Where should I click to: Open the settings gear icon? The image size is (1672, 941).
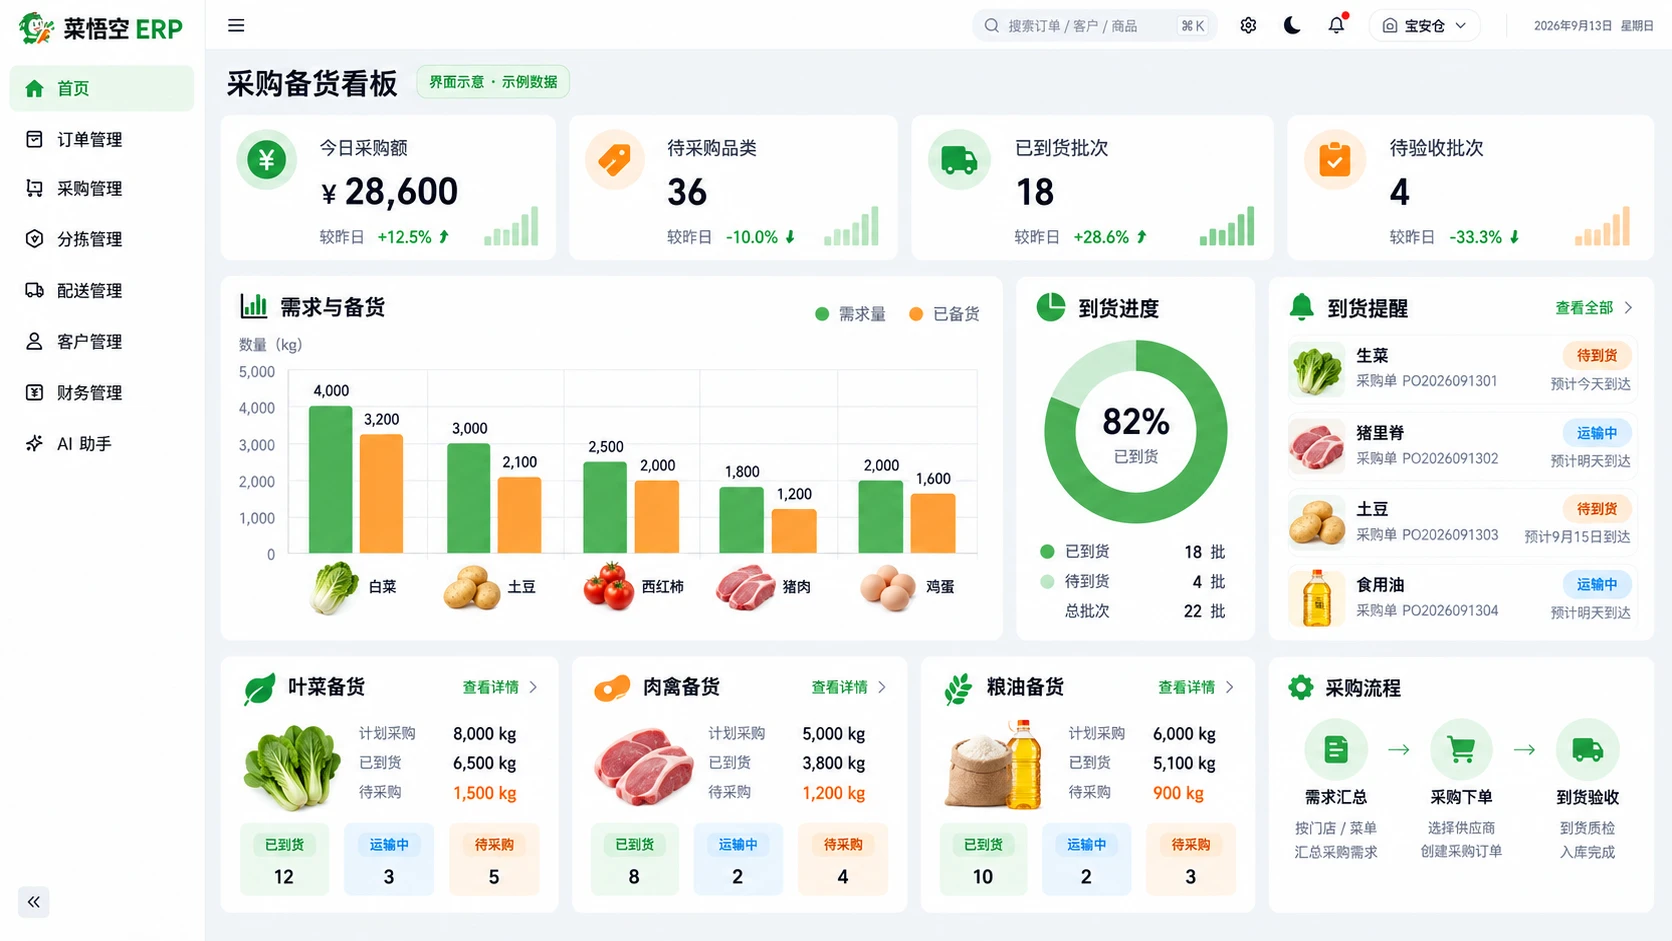pyautogui.click(x=1248, y=26)
